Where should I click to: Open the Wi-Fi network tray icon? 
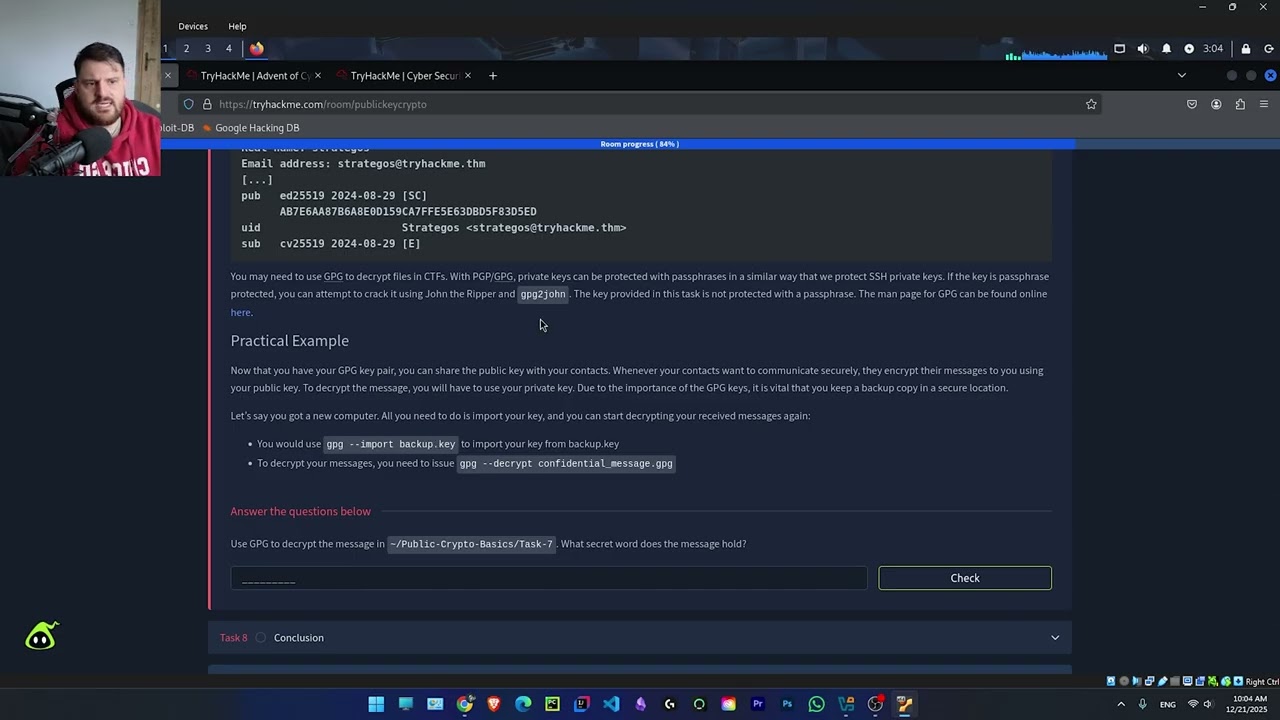(x=1193, y=704)
